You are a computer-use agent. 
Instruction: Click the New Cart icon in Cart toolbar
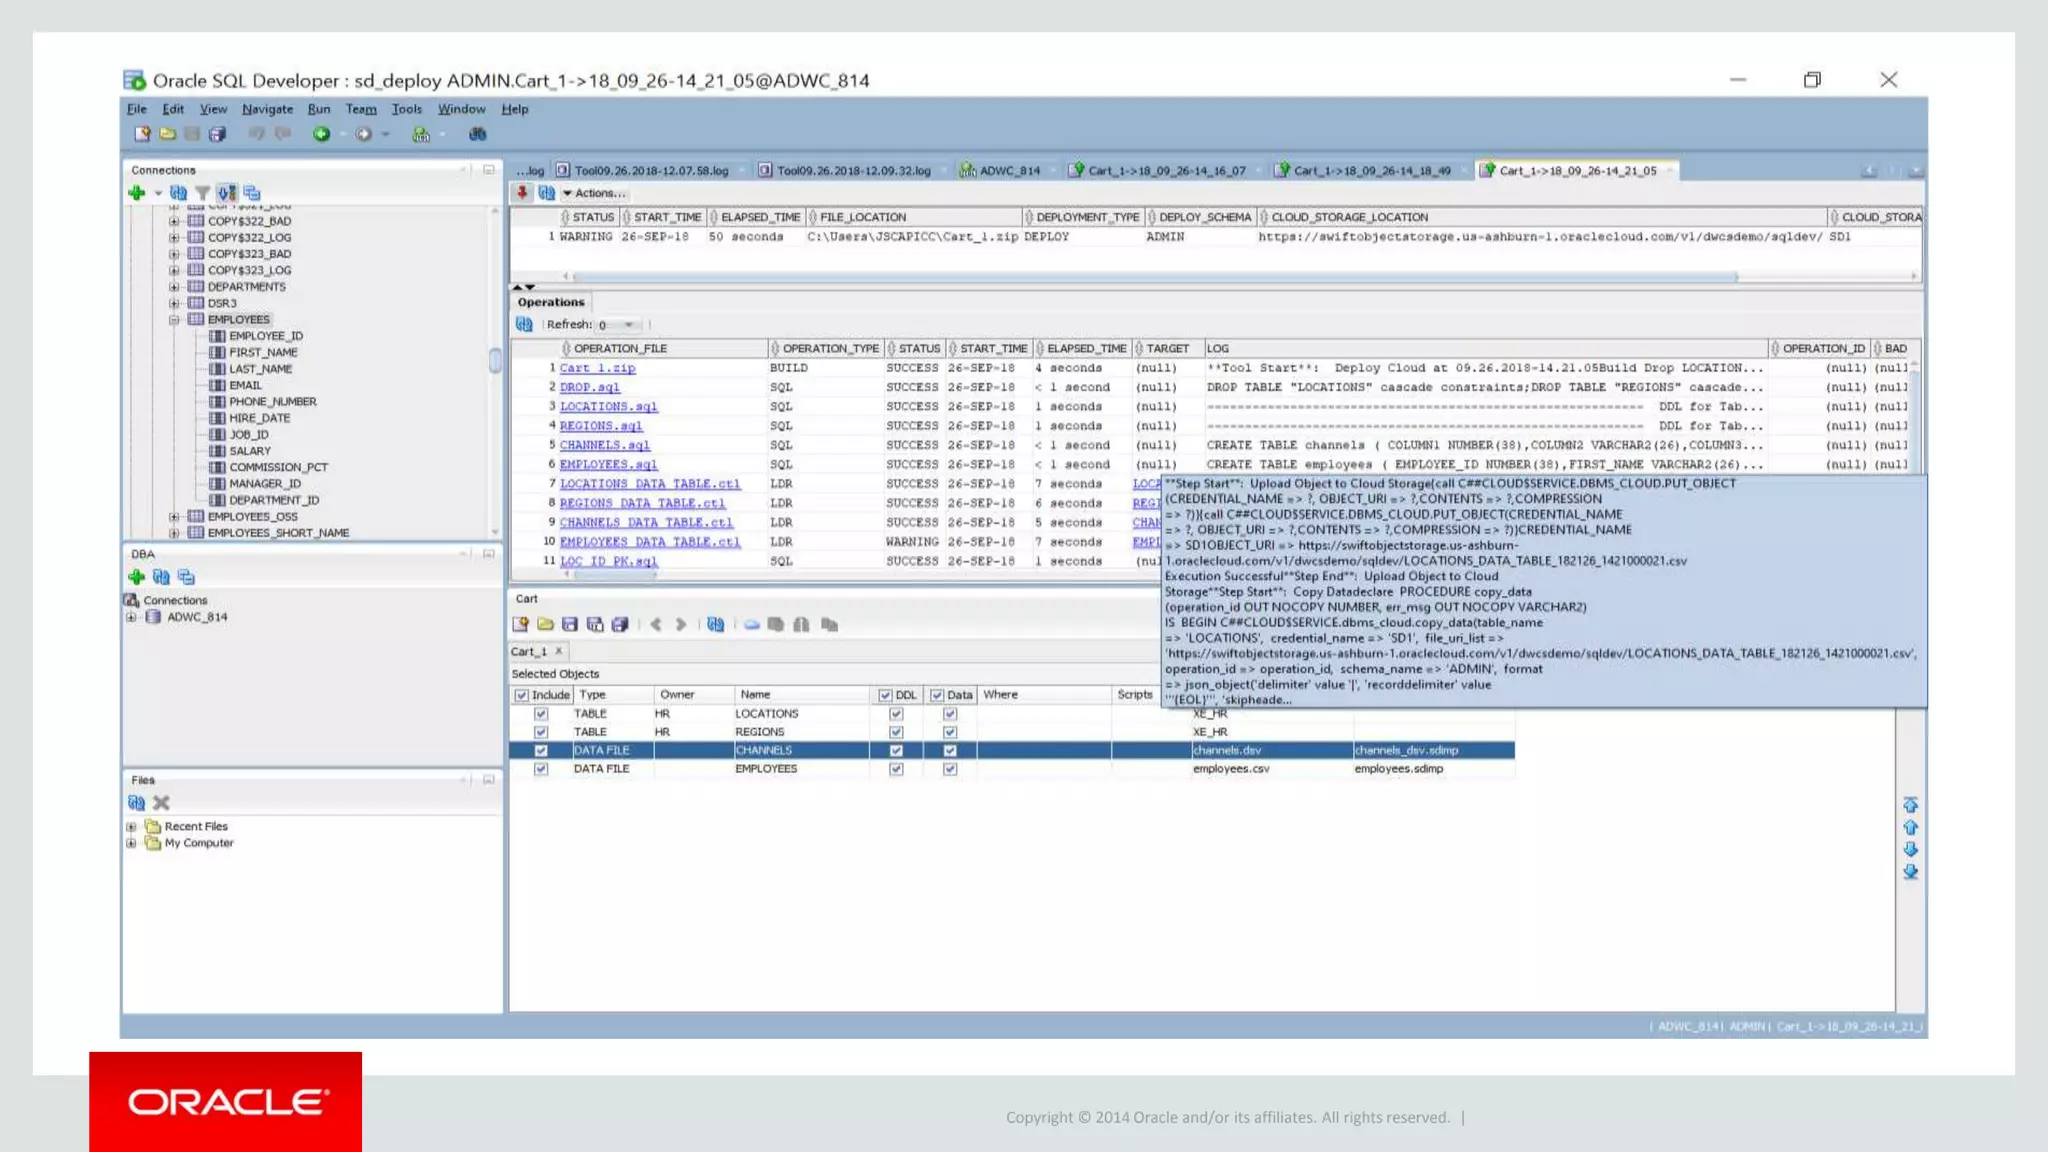pos(520,624)
